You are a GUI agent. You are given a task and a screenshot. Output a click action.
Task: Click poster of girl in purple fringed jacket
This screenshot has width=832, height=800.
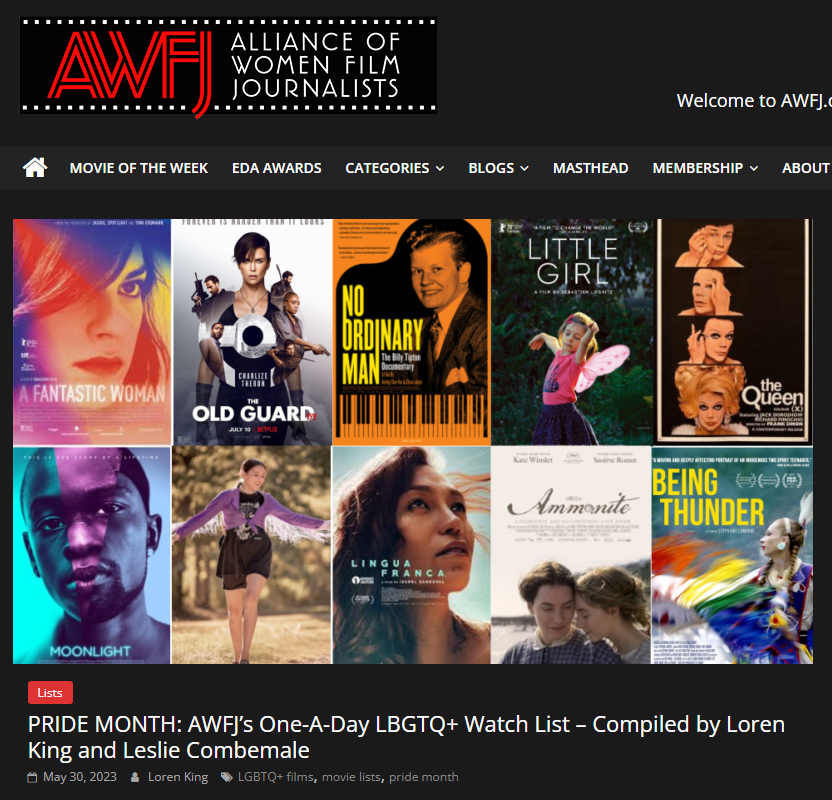coord(252,555)
